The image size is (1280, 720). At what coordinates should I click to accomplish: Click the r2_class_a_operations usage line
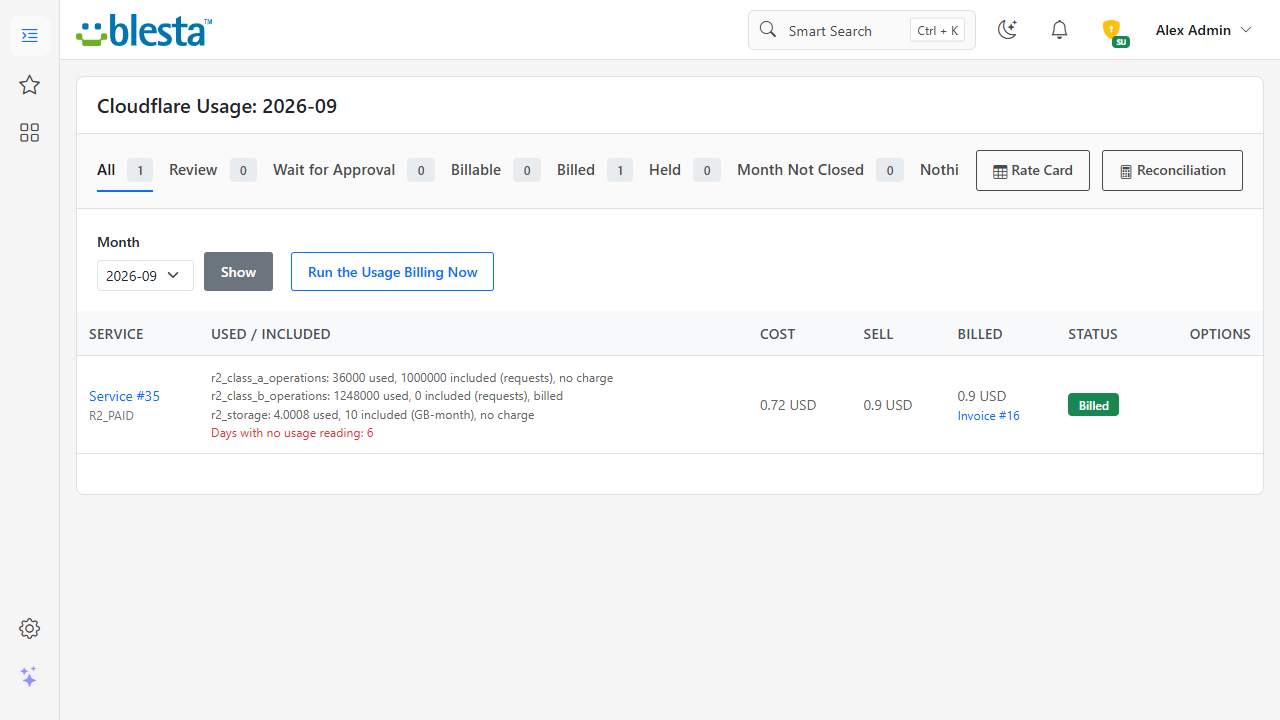click(412, 378)
